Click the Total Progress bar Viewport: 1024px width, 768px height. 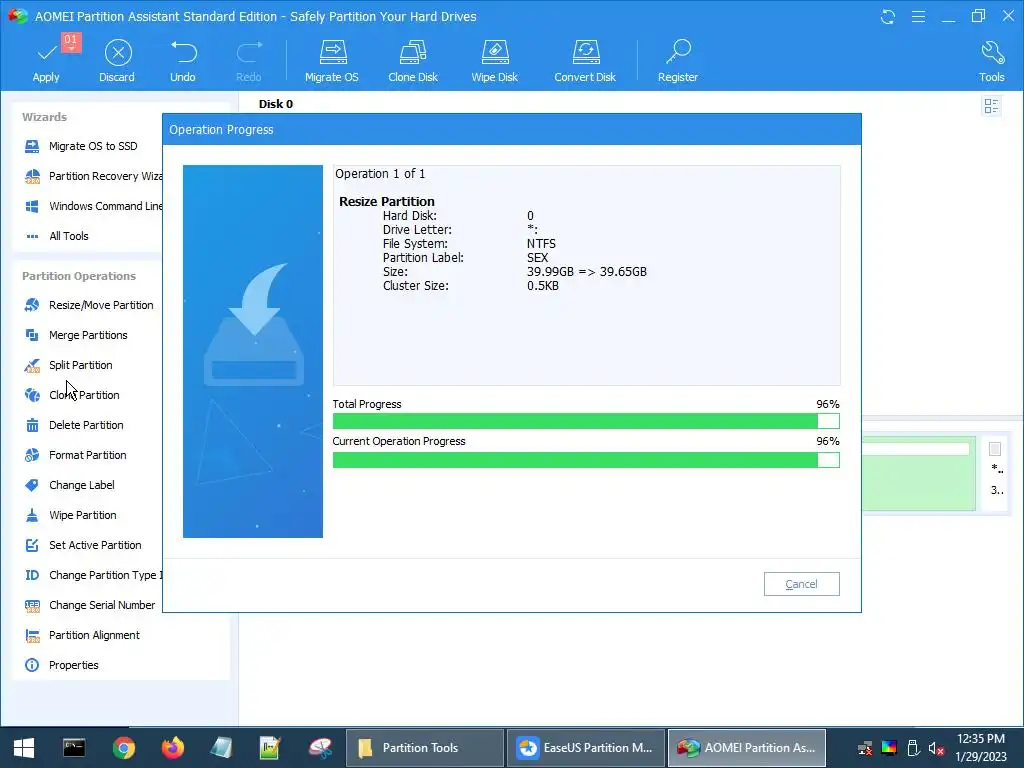[x=586, y=421]
